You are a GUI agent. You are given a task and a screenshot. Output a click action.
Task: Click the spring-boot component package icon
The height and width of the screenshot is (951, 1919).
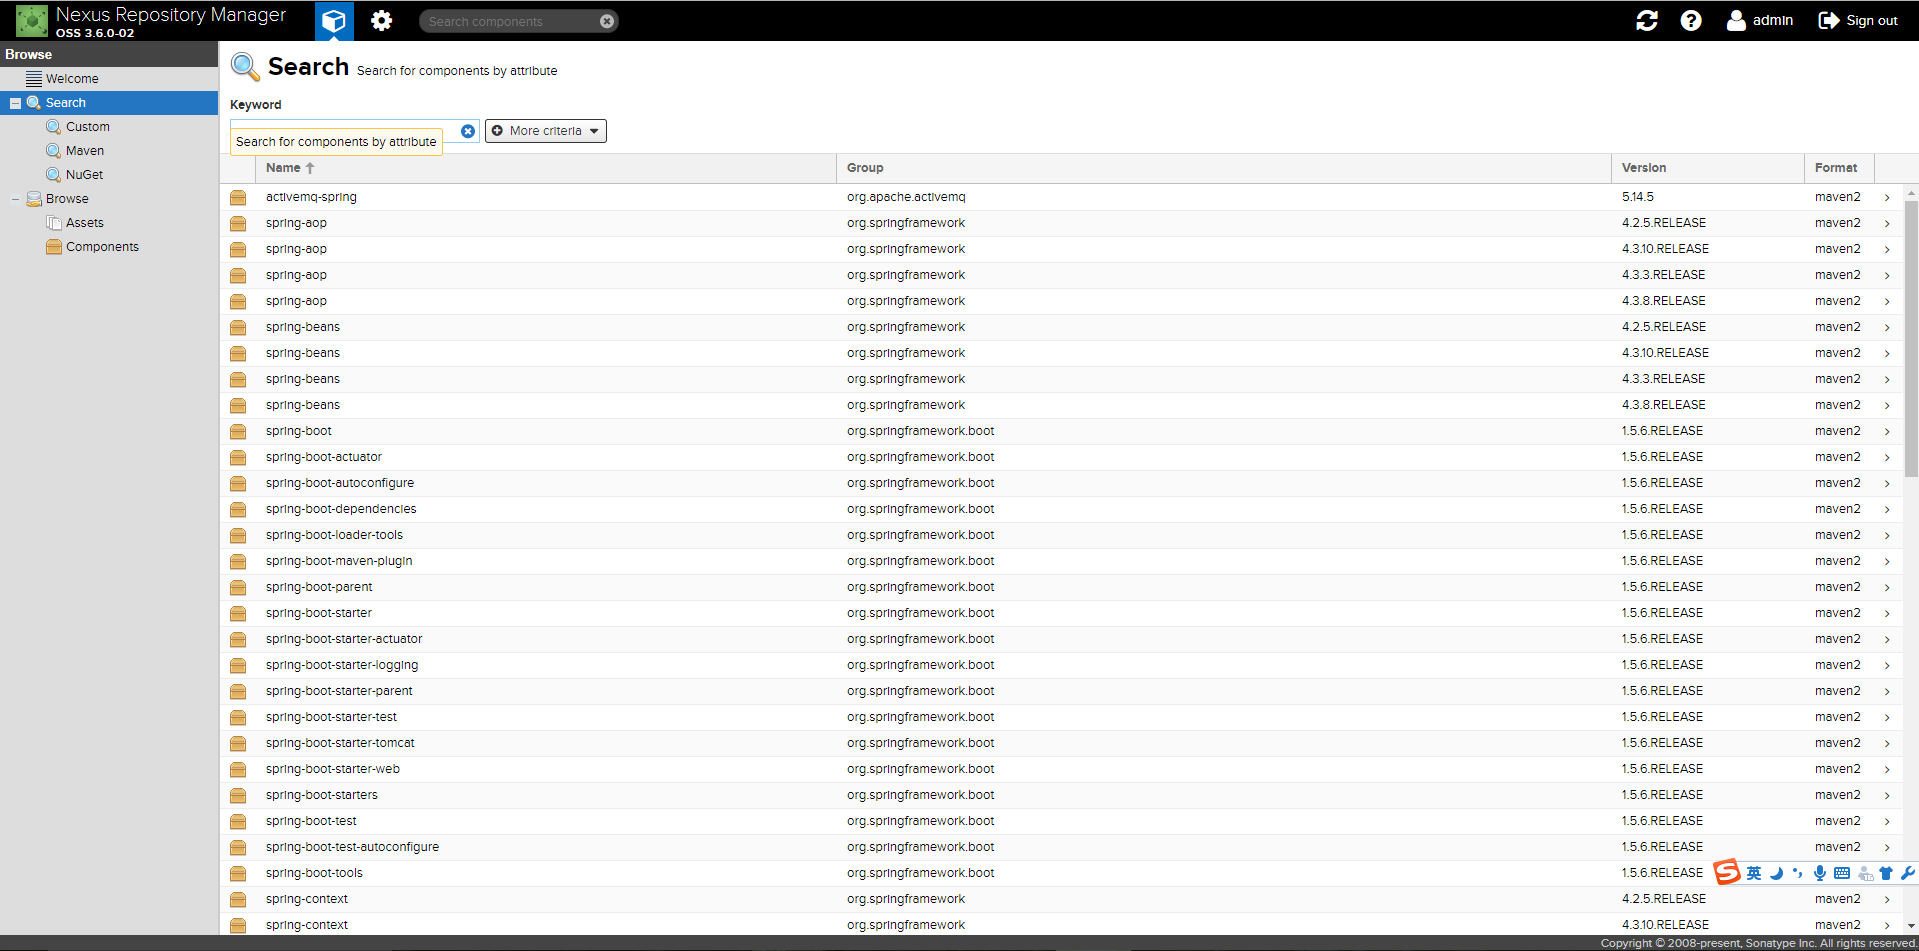pyautogui.click(x=238, y=432)
